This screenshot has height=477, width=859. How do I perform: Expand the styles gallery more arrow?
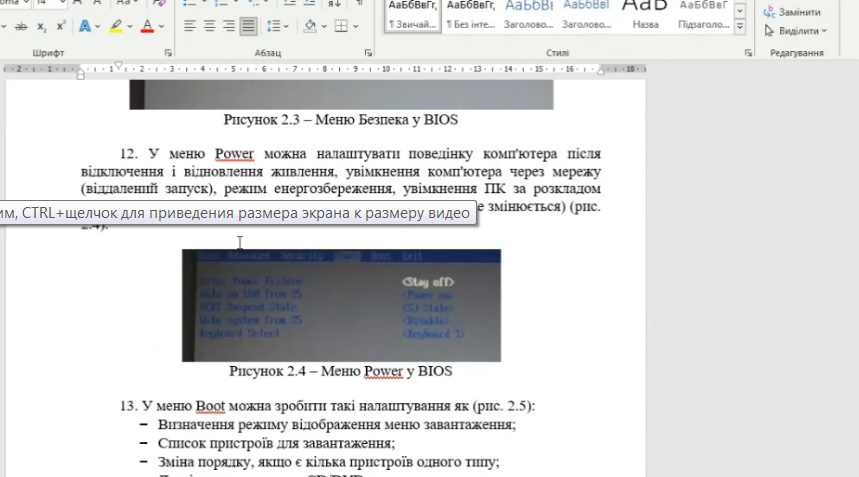click(x=740, y=26)
